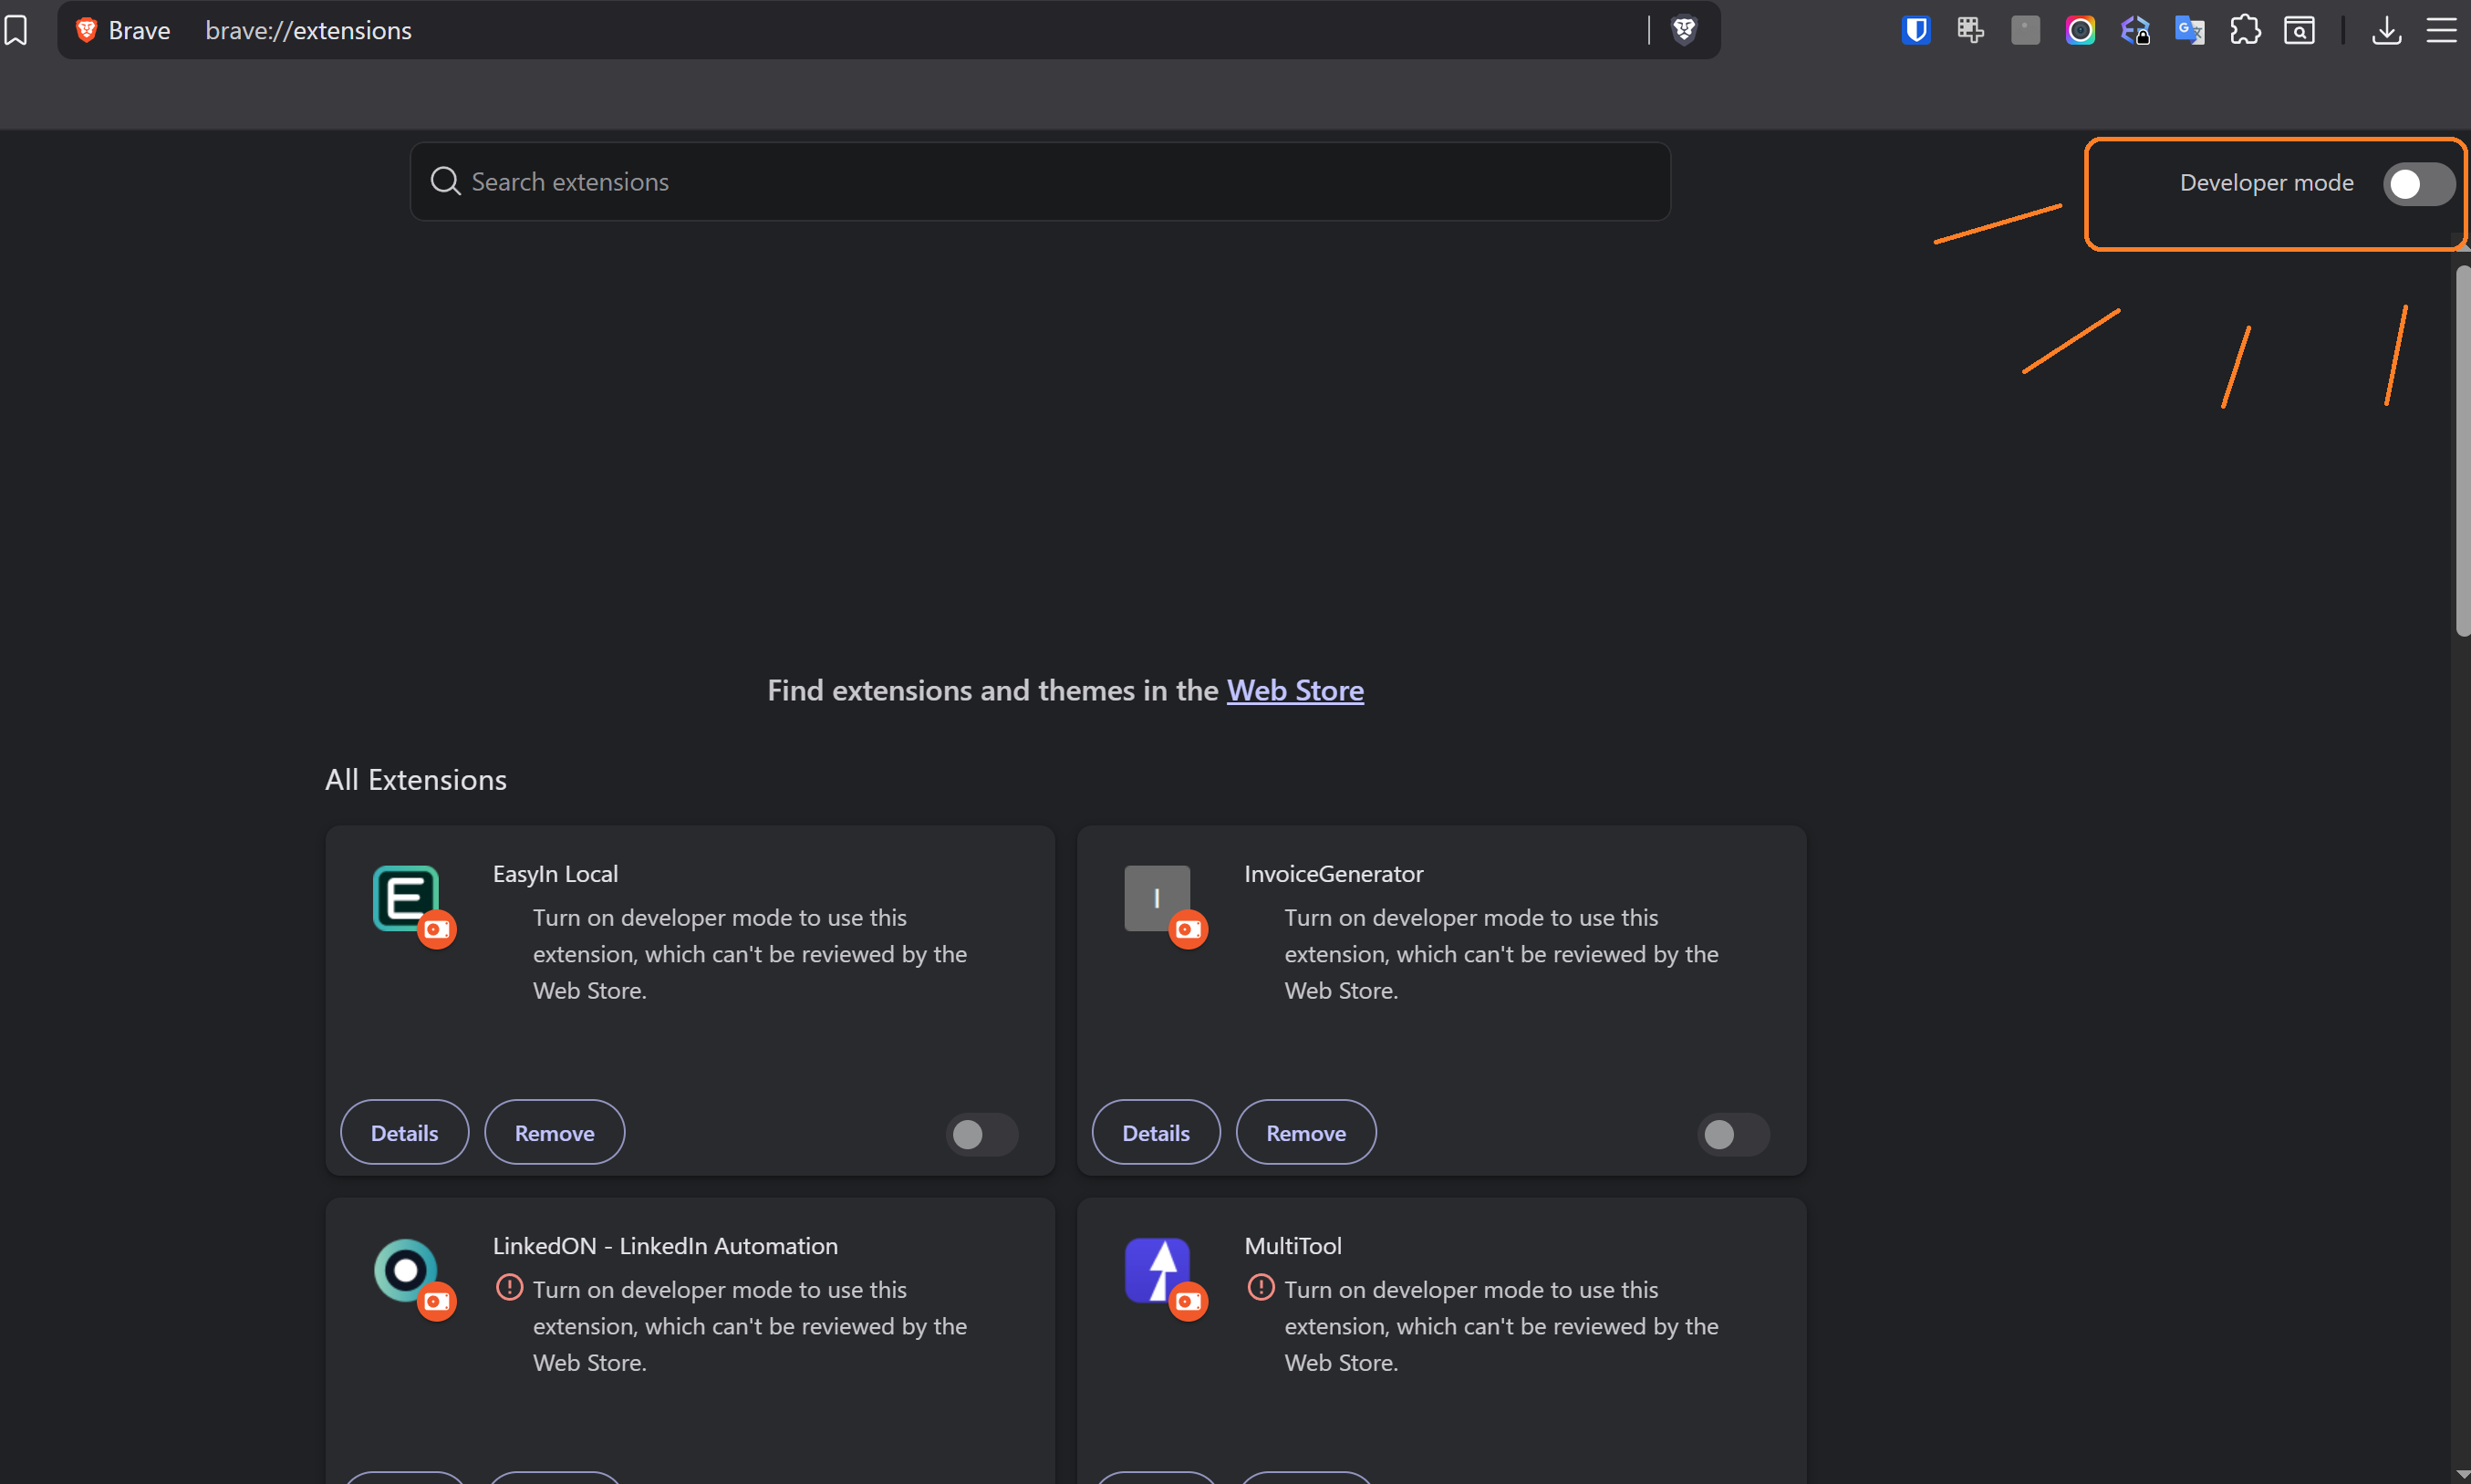Click the MultiTool title text
Screen dimensions: 2471x1484
coord(1293,1246)
